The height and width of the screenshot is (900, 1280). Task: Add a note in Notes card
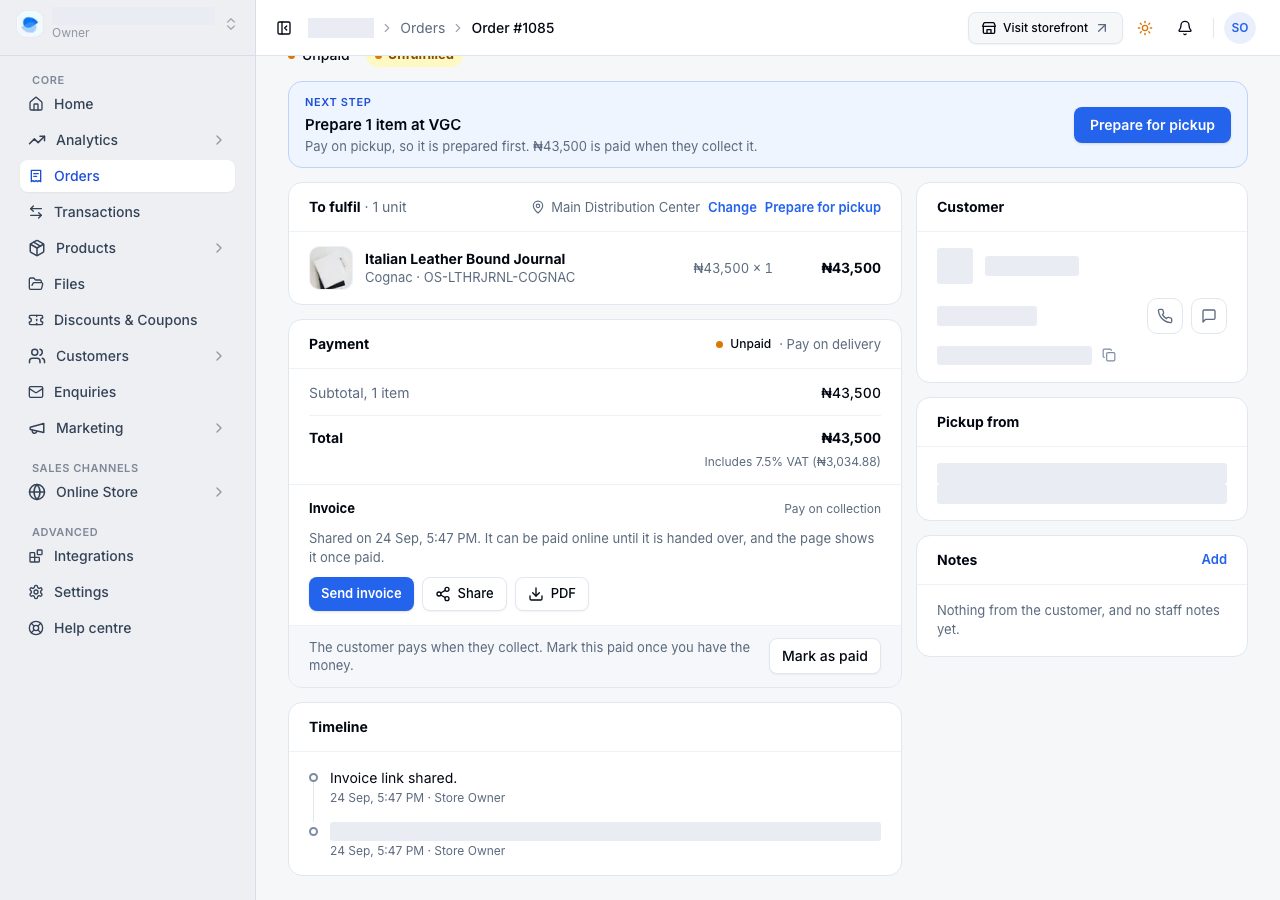[x=1214, y=560]
